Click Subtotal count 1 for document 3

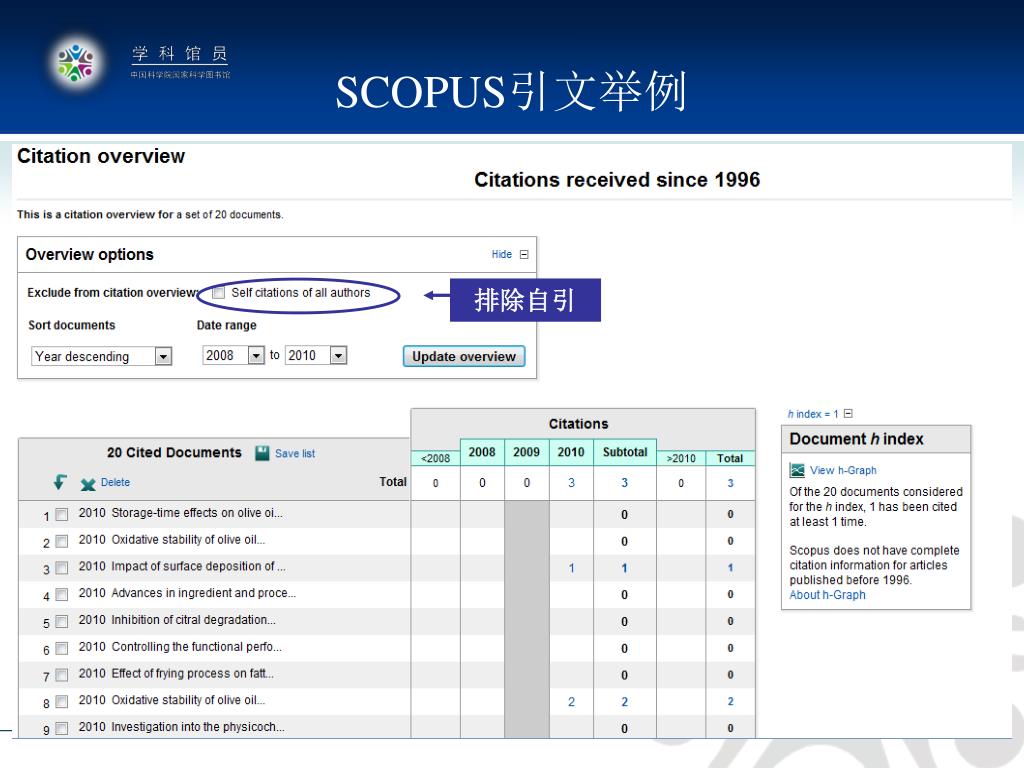[624, 568]
